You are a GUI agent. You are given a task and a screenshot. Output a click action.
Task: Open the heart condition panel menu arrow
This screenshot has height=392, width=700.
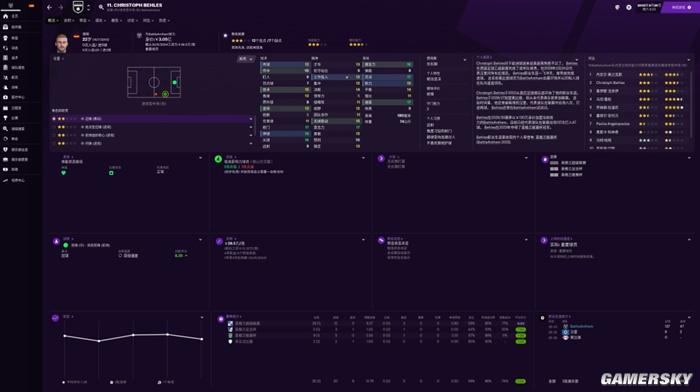(200, 158)
